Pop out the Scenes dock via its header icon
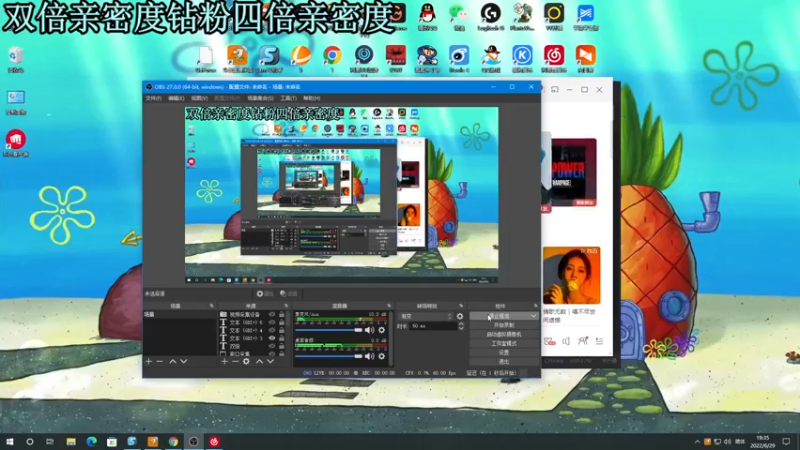Screen dimensions: 800x450 tap(211, 306)
